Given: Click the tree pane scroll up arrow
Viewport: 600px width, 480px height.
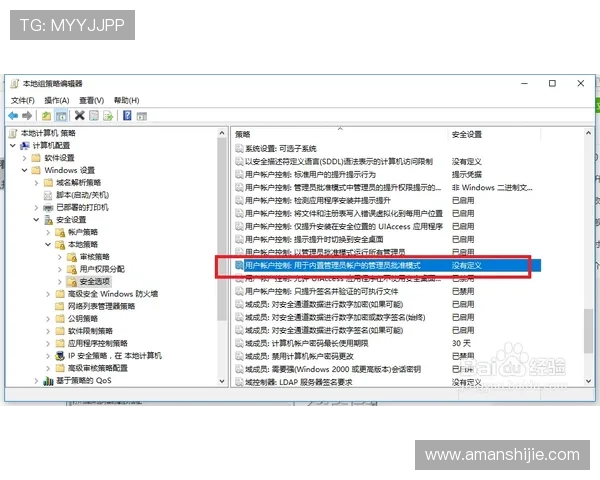Looking at the screenshot, I should 222,133.
